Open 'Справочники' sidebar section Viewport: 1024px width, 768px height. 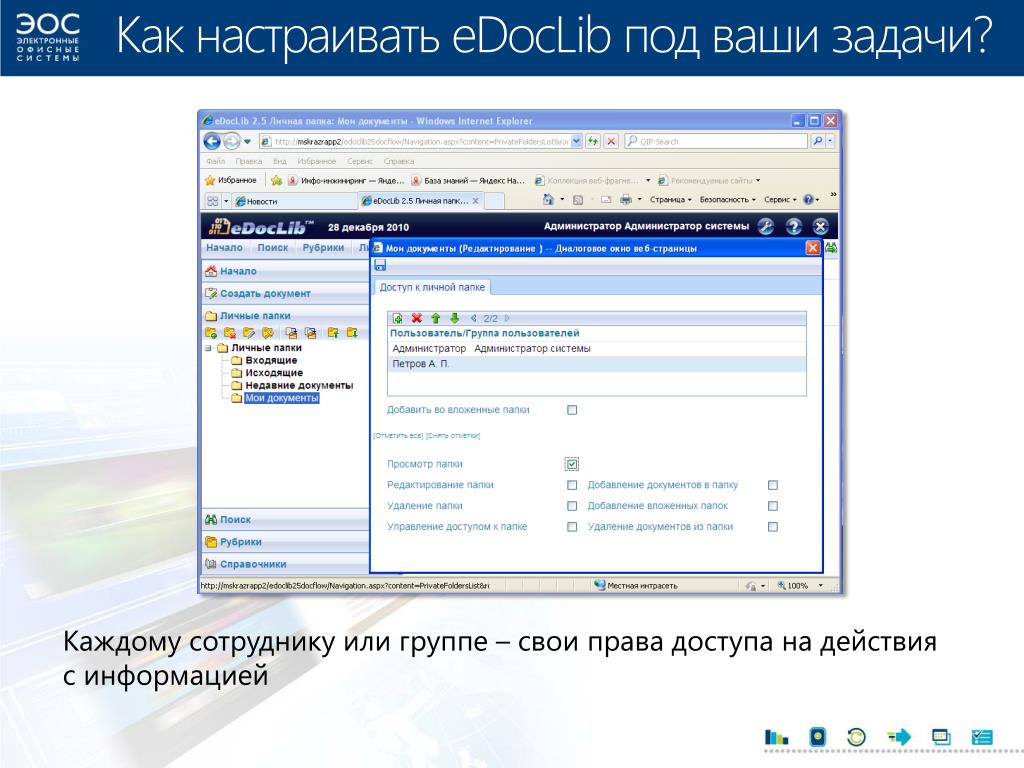pyautogui.click(x=285, y=564)
